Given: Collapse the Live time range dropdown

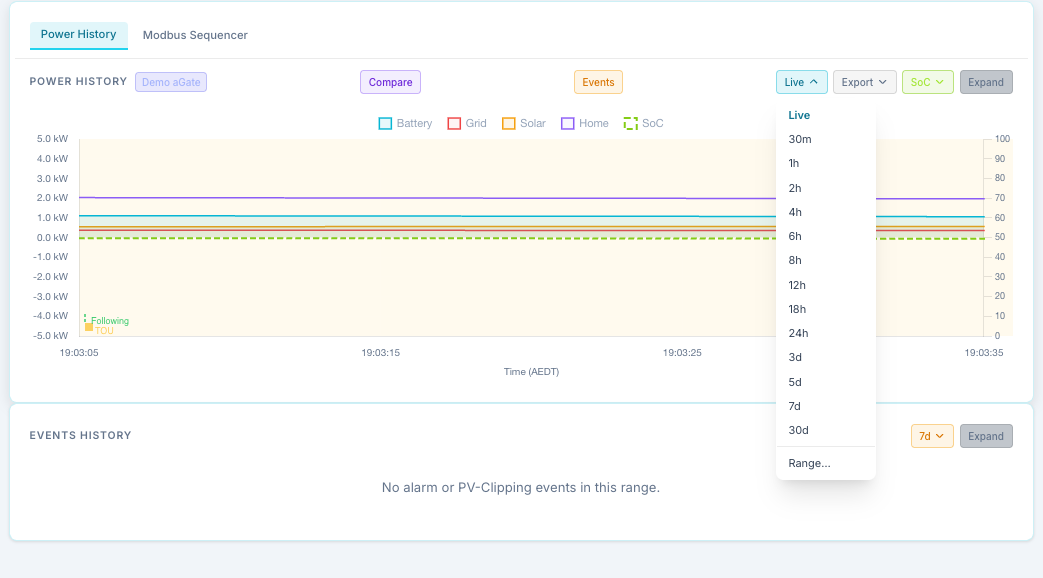Looking at the screenshot, I should (802, 82).
